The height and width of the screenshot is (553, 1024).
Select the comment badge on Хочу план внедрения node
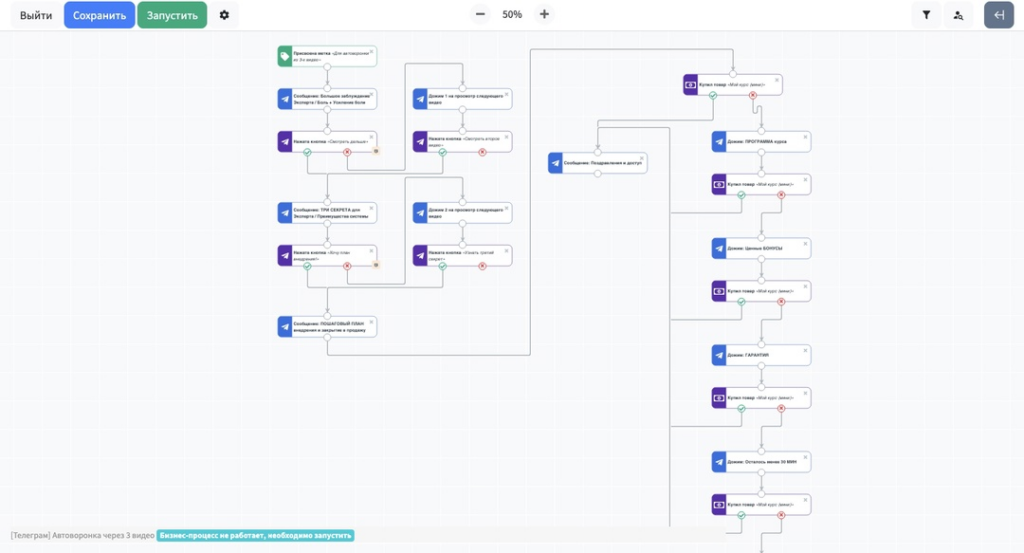(376, 264)
